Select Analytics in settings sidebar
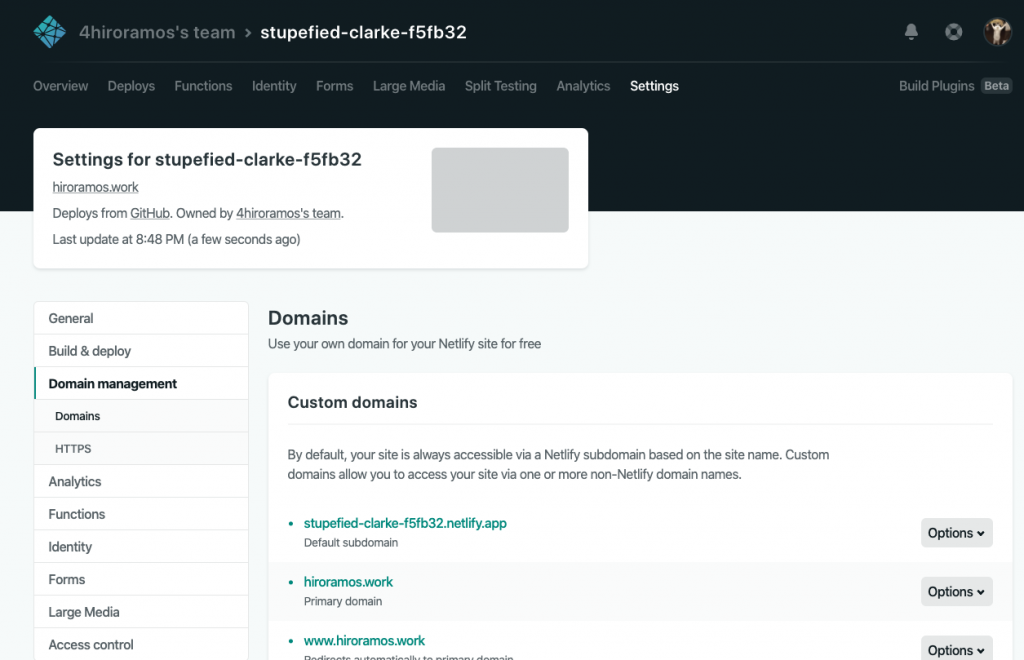The height and width of the screenshot is (660, 1024). [x=141, y=481]
